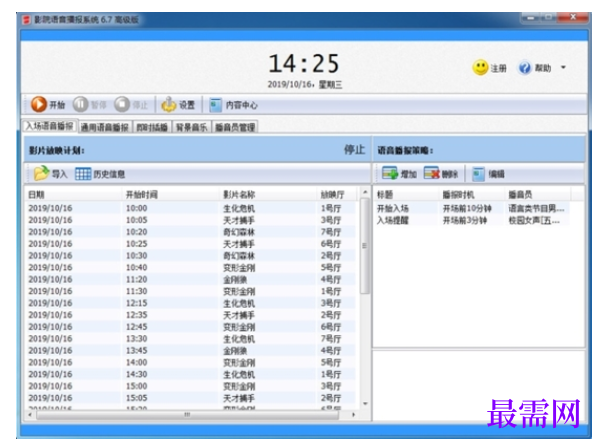Click the 暂停 (Pause) toolbar icon
The image size is (599, 445).
pos(80,104)
